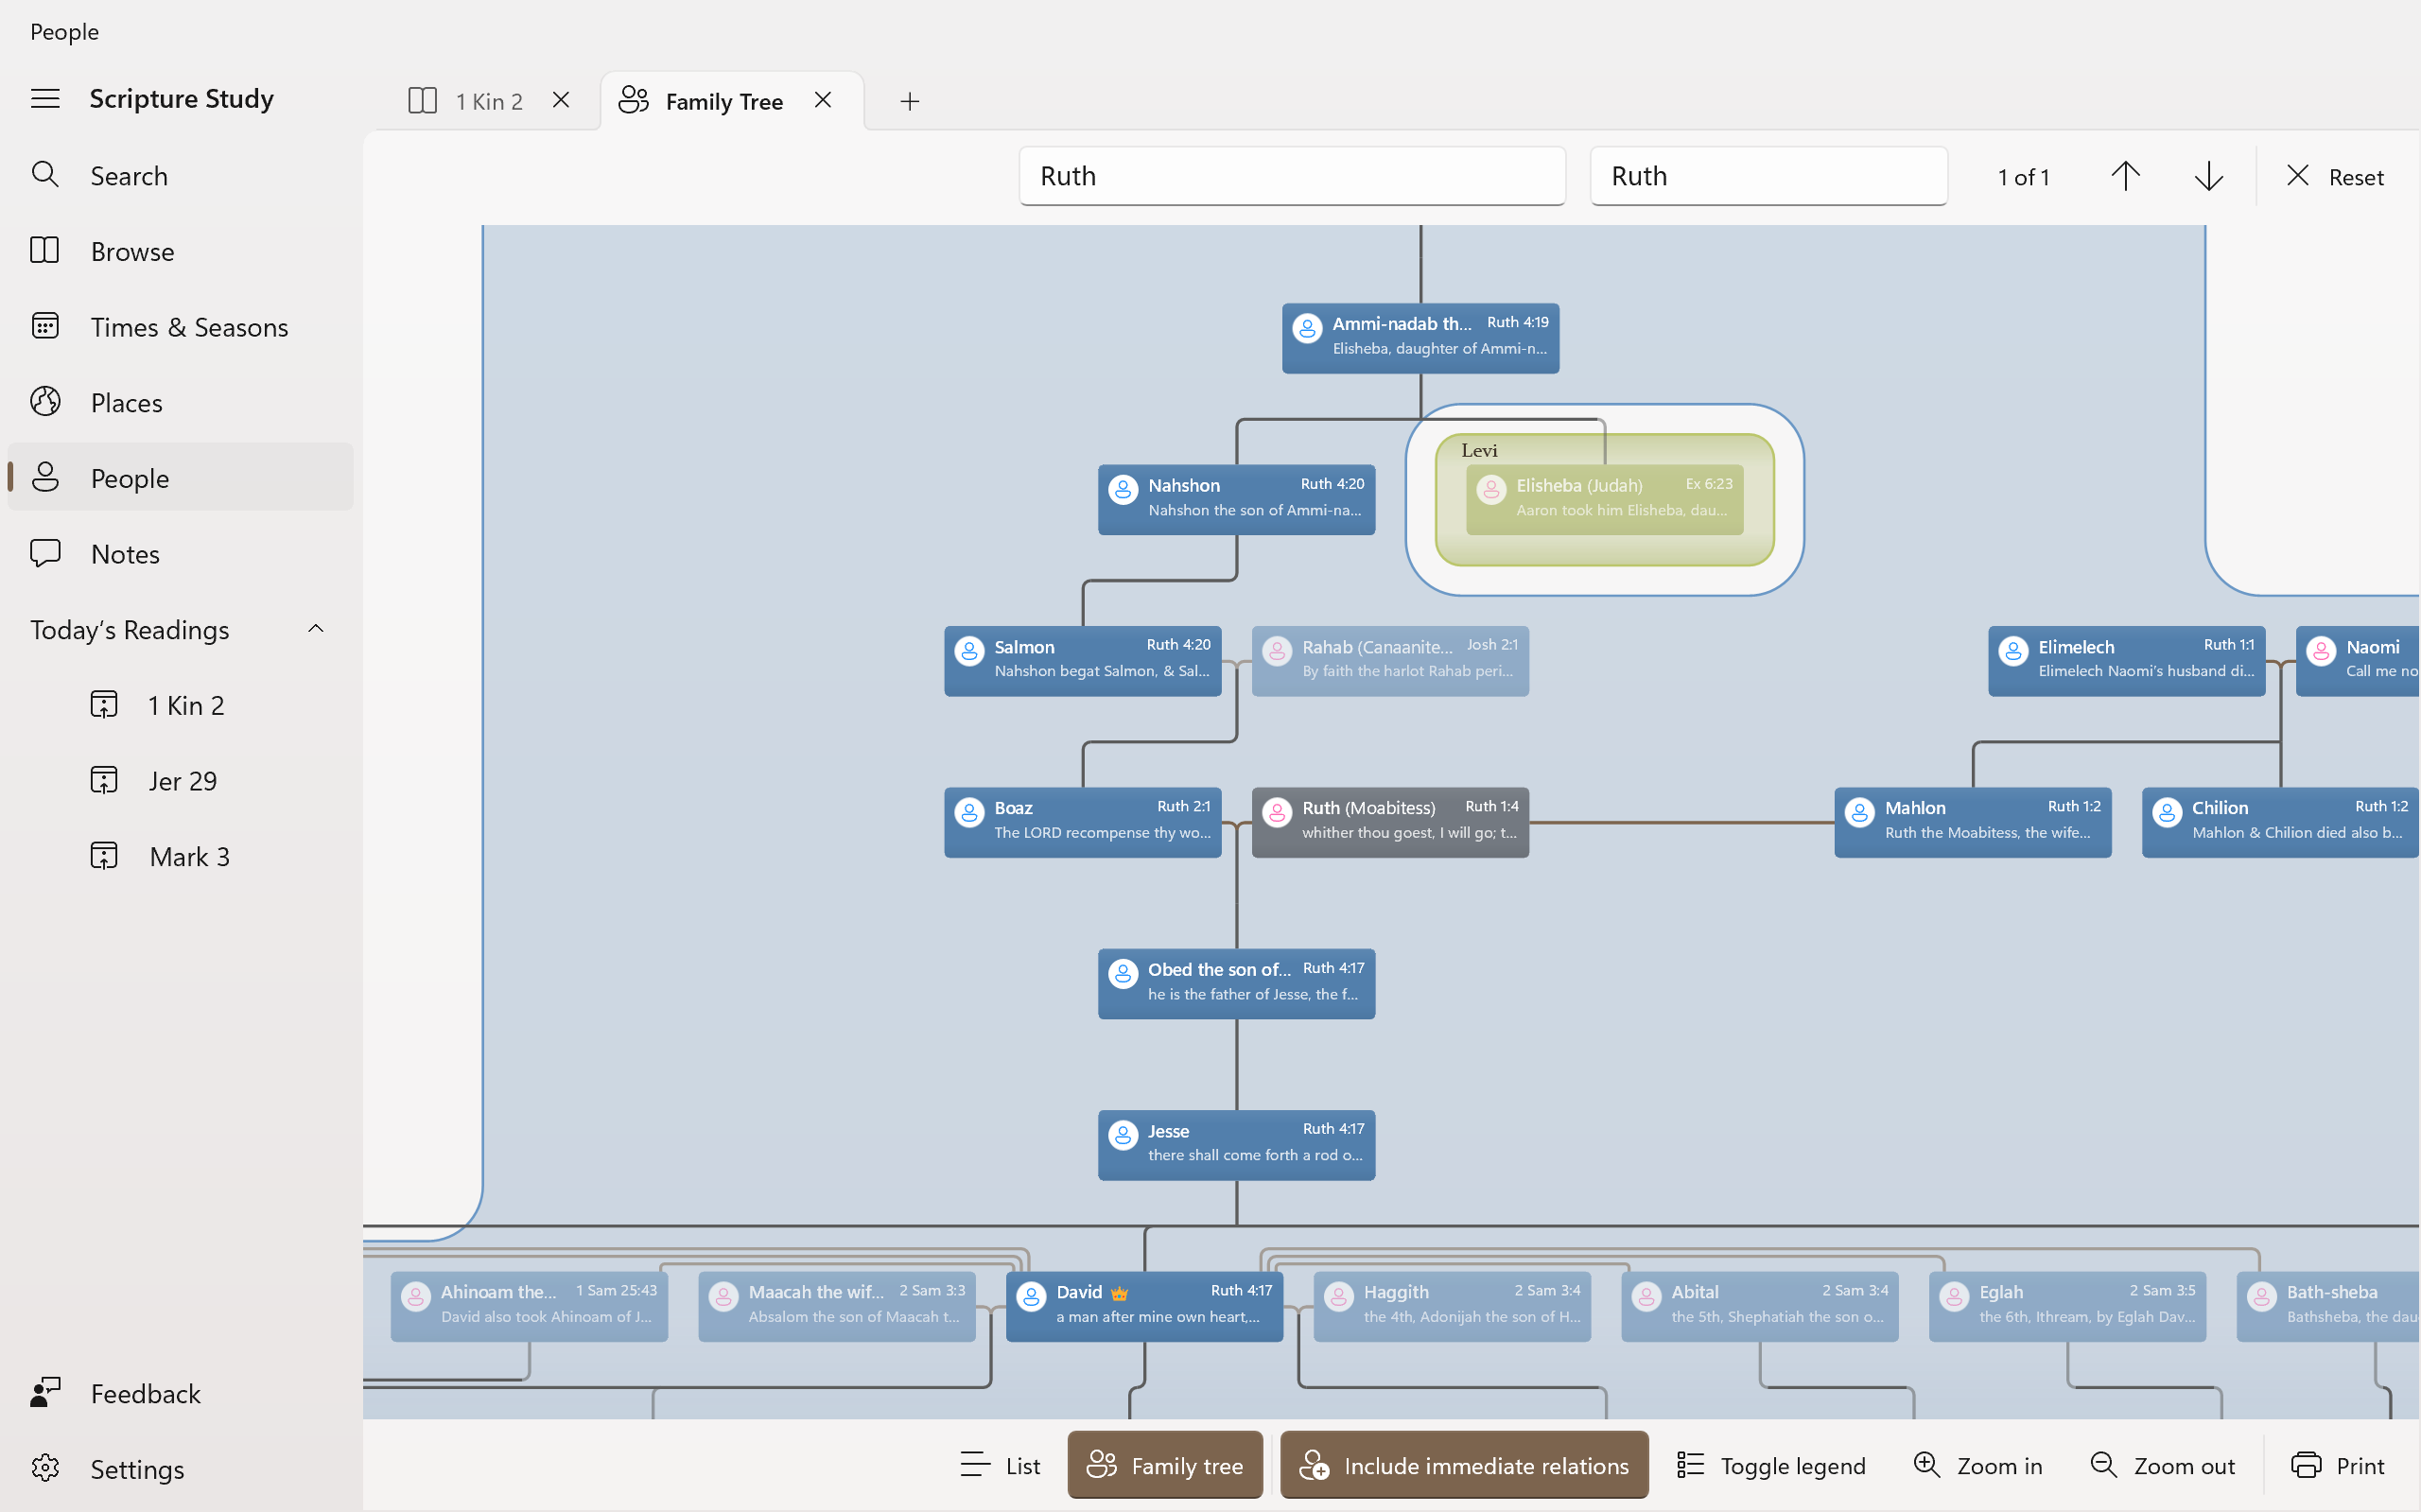Click the male avatar icon on Jesse card

[x=1123, y=1135]
